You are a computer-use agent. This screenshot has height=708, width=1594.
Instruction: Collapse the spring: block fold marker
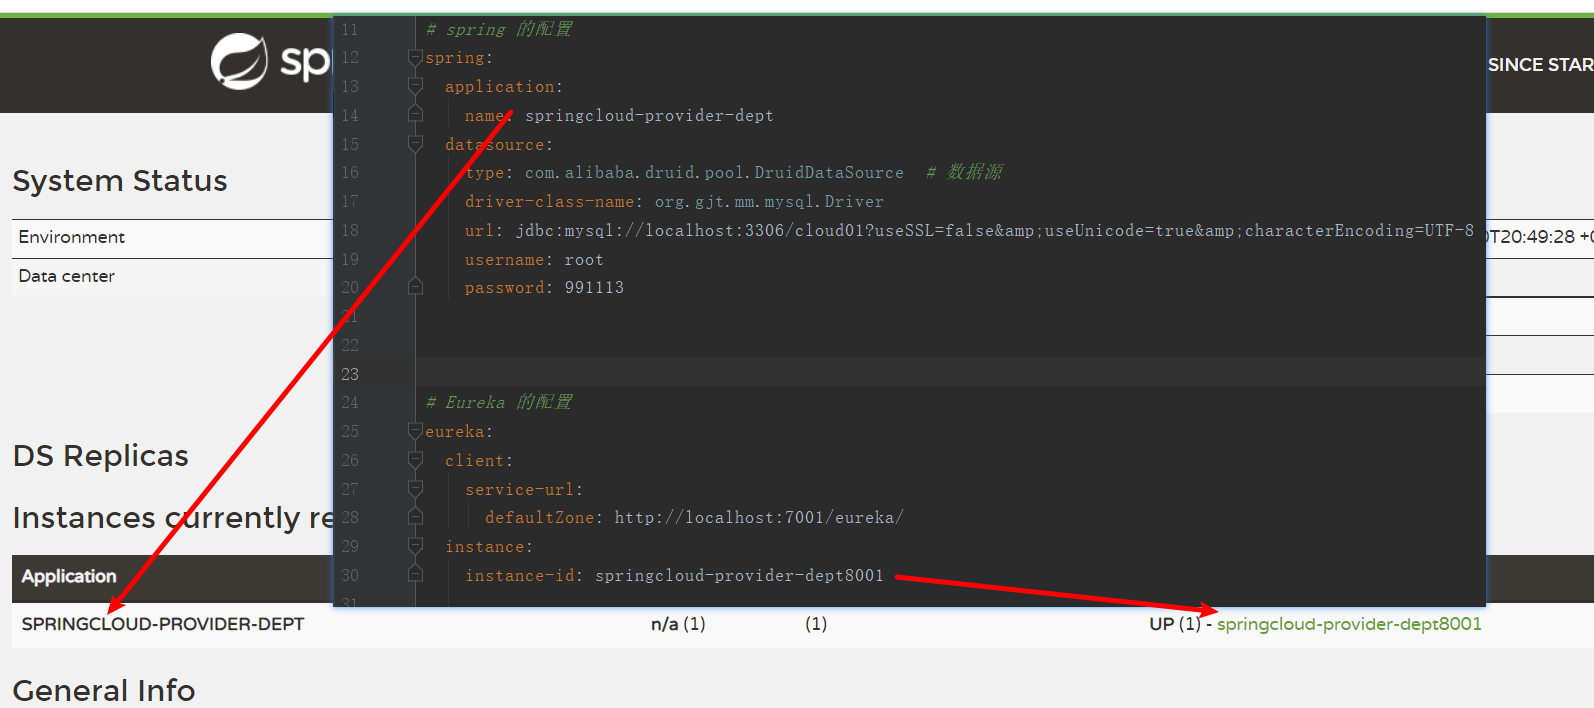pyautogui.click(x=415, y=58)
